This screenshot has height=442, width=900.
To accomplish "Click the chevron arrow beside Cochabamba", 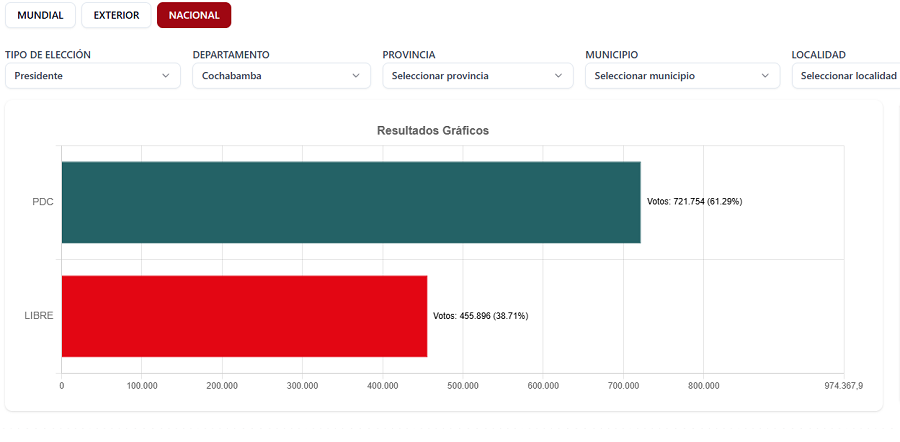I will (x=356, y=76).
